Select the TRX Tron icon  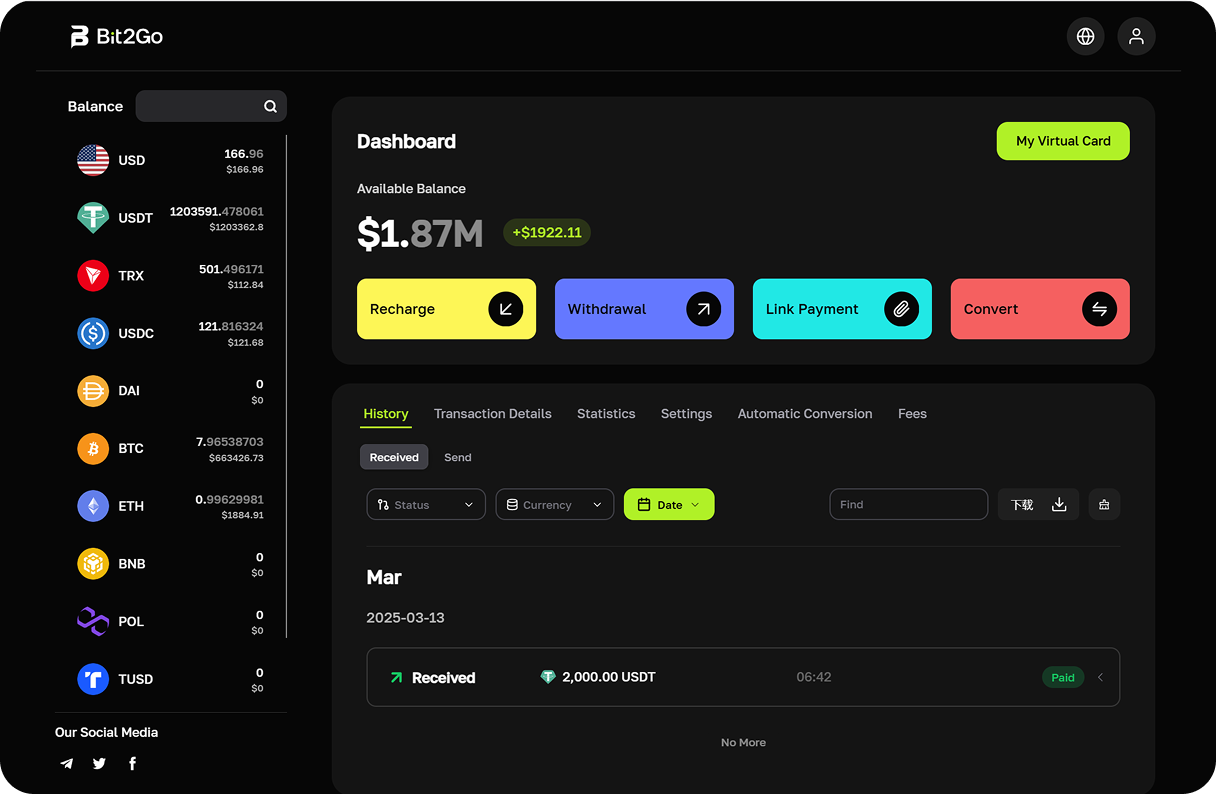(93, 275)
